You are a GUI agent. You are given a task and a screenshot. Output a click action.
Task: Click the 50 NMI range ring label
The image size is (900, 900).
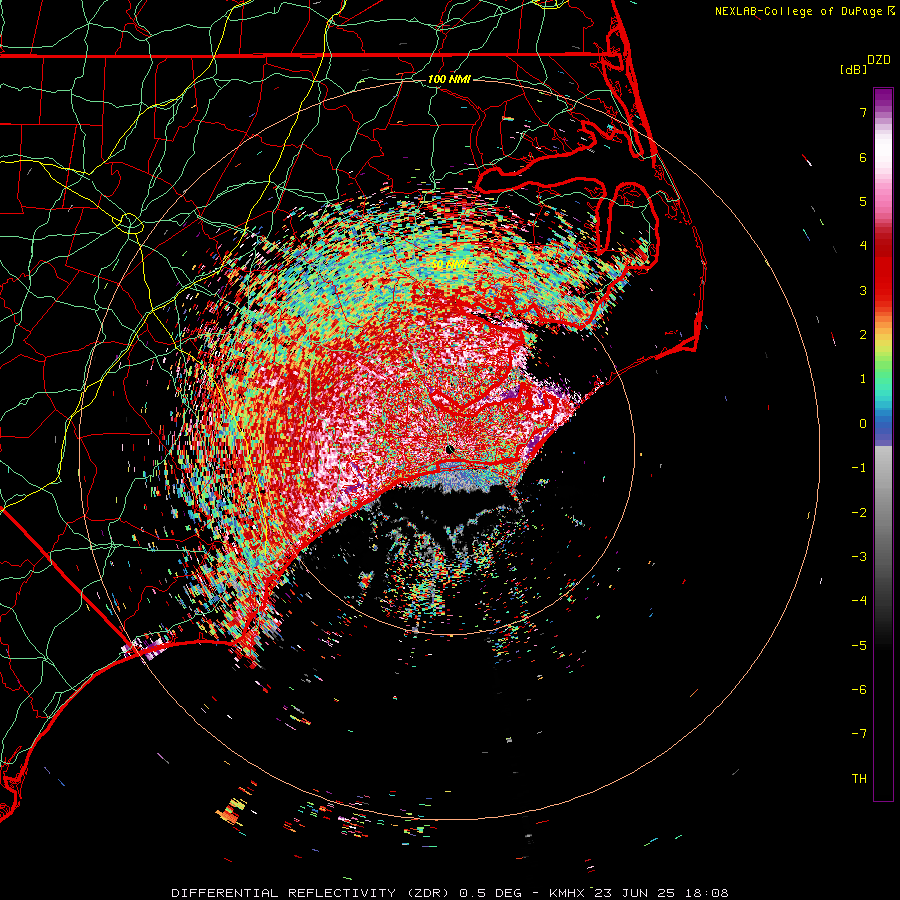tap(449, 265)
